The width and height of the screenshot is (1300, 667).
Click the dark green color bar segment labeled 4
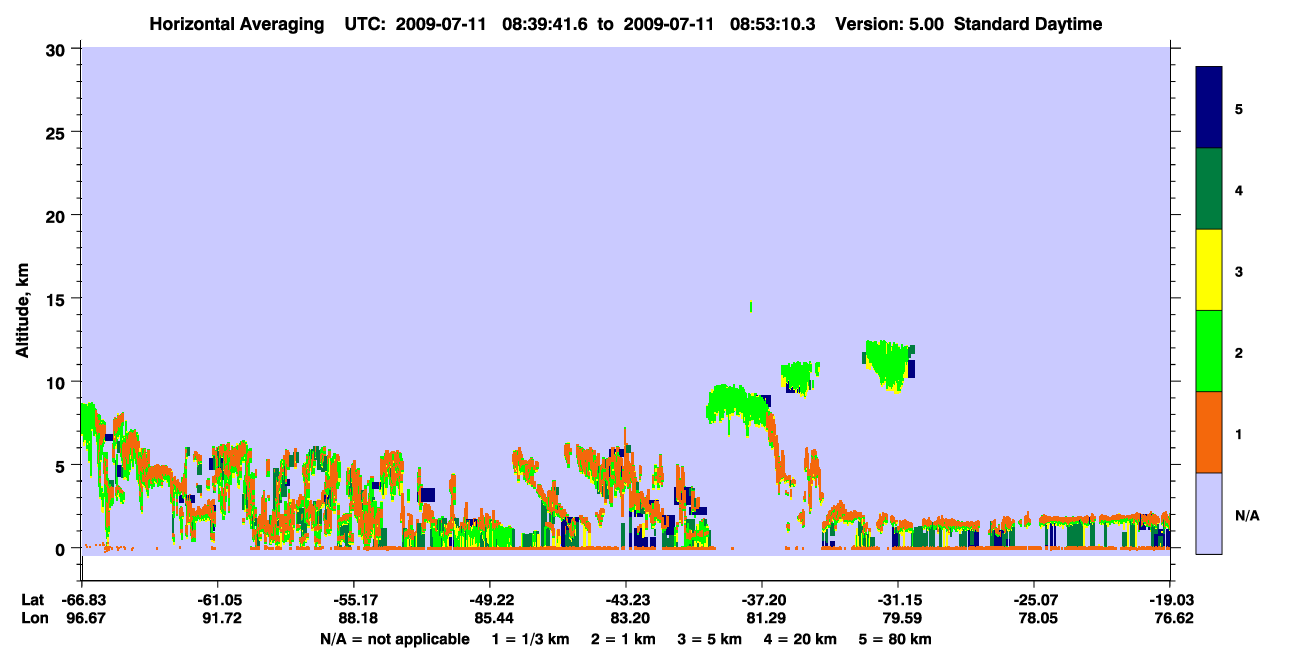1209,189
